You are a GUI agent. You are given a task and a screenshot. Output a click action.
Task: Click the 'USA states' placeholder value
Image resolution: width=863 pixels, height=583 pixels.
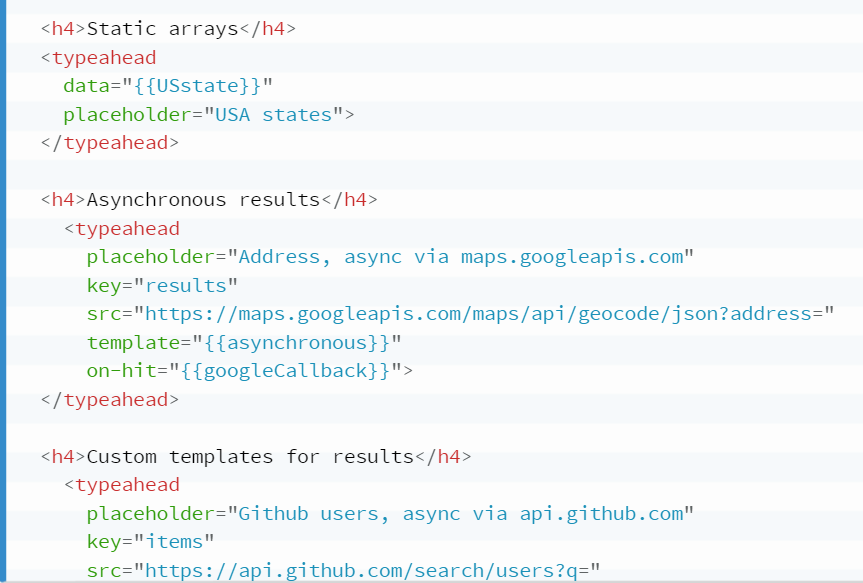pos(274,115)
